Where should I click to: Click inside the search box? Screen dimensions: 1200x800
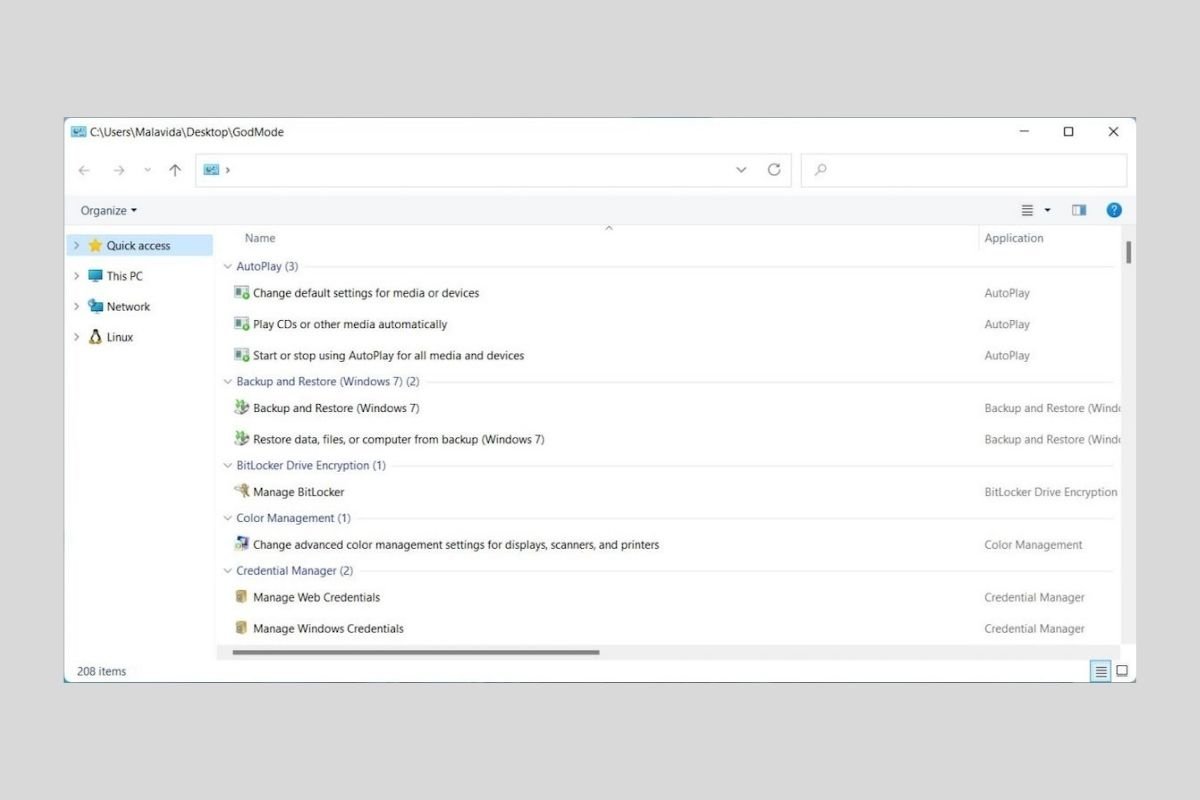[x=964, y=170]
